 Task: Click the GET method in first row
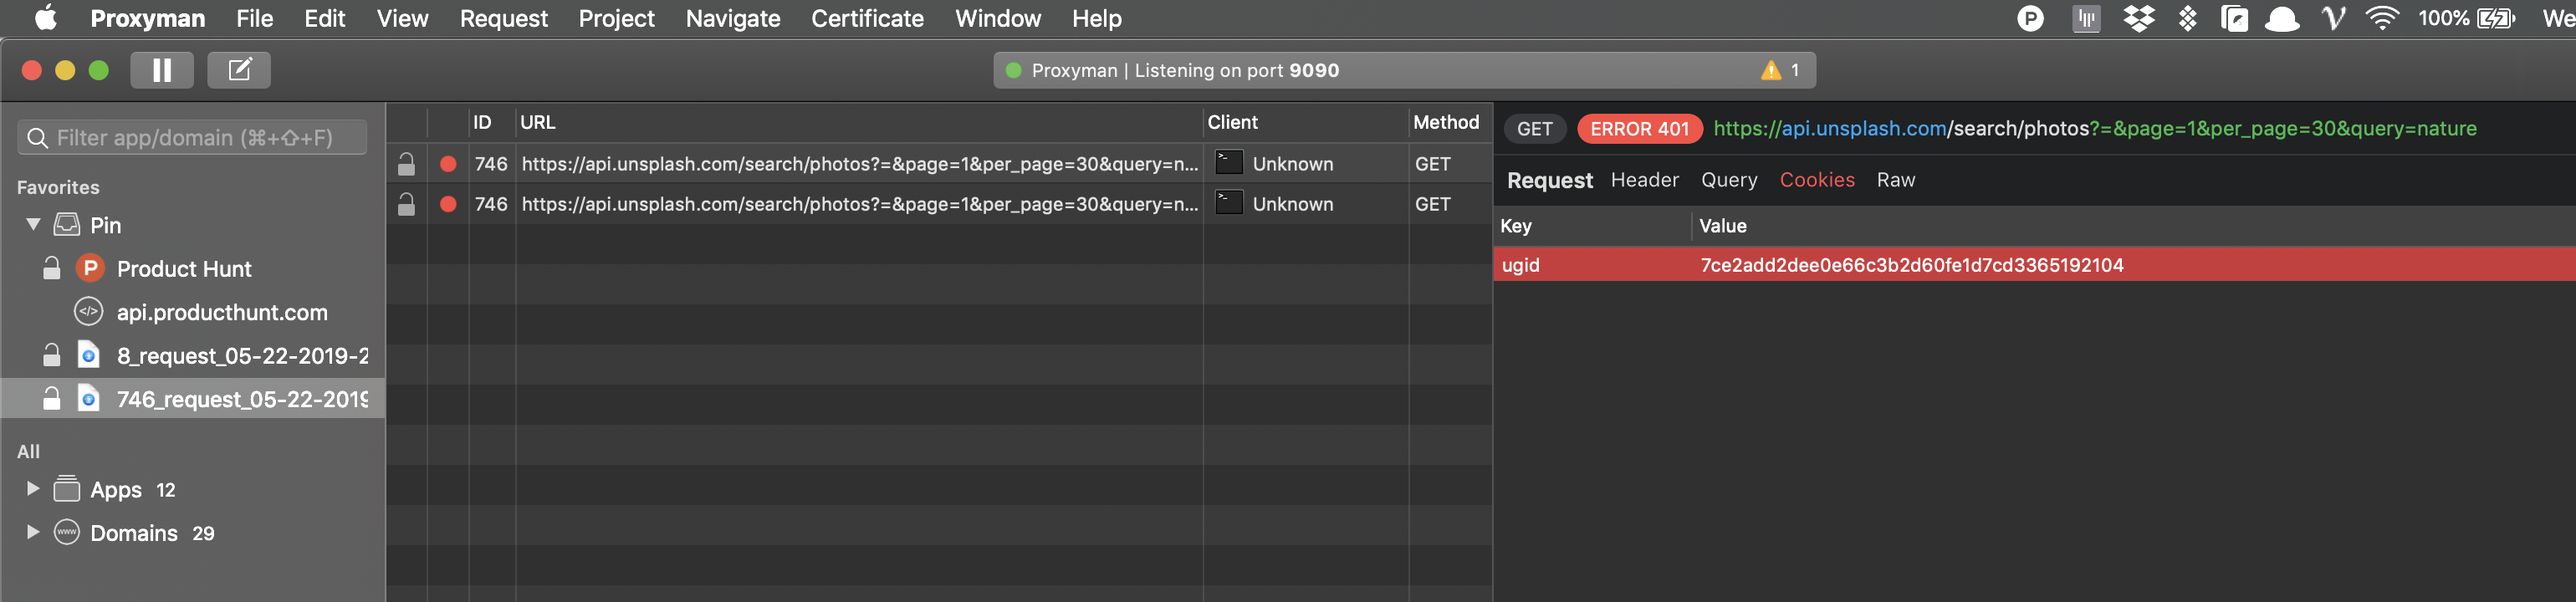point(1432,164)
